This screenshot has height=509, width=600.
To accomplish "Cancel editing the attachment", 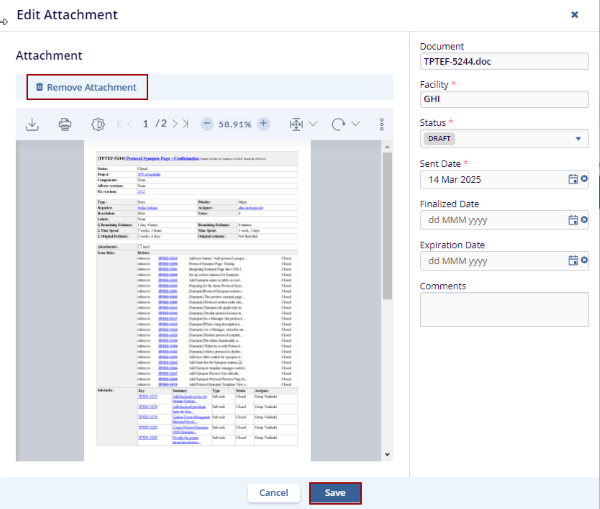I will pos(273,493).
